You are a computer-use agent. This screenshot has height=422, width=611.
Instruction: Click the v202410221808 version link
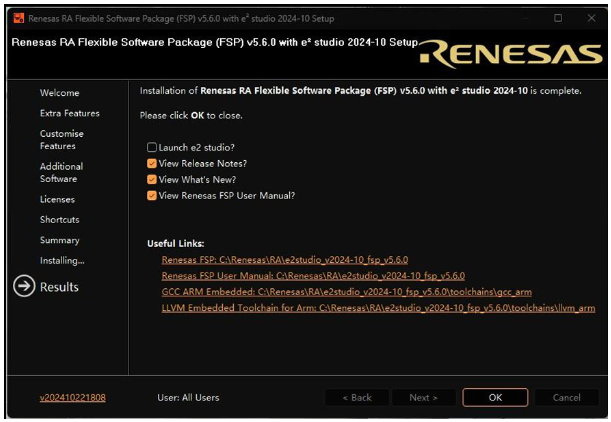pyautogui.click(x=72, y=397)
